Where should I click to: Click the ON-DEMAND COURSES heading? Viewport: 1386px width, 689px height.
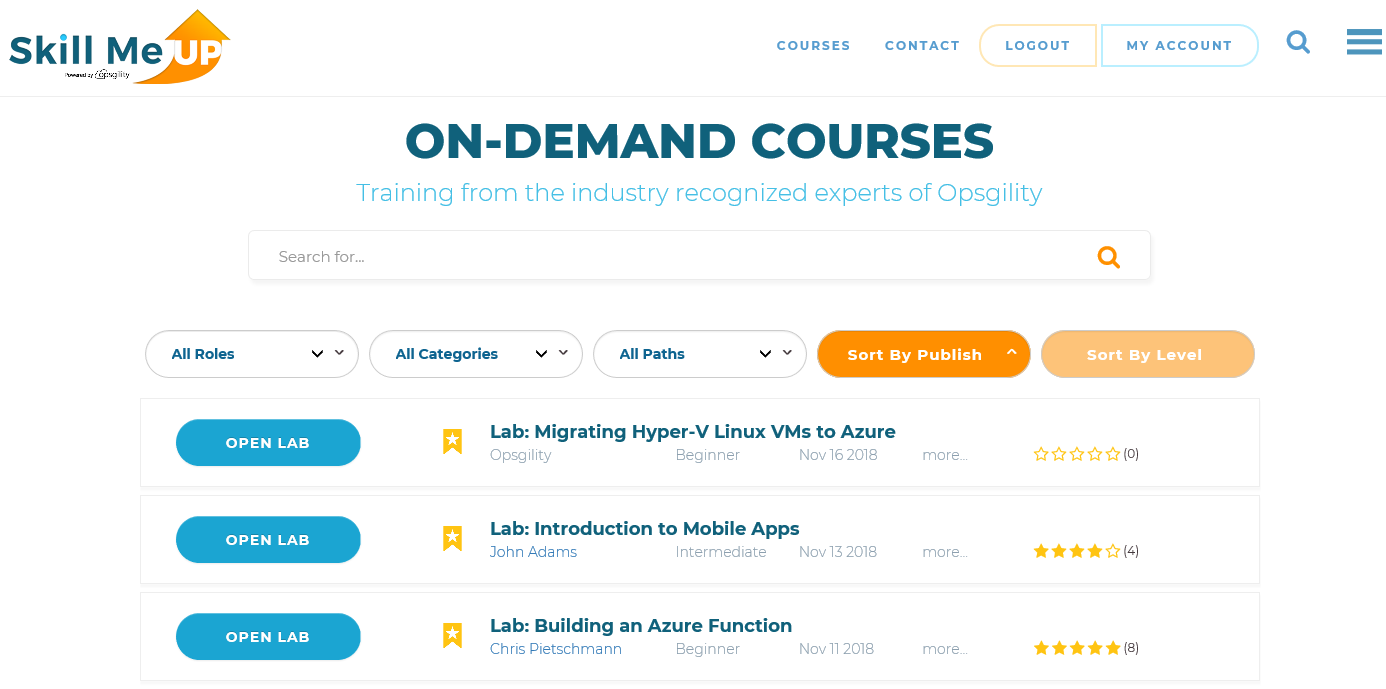(x=699, y=141)
